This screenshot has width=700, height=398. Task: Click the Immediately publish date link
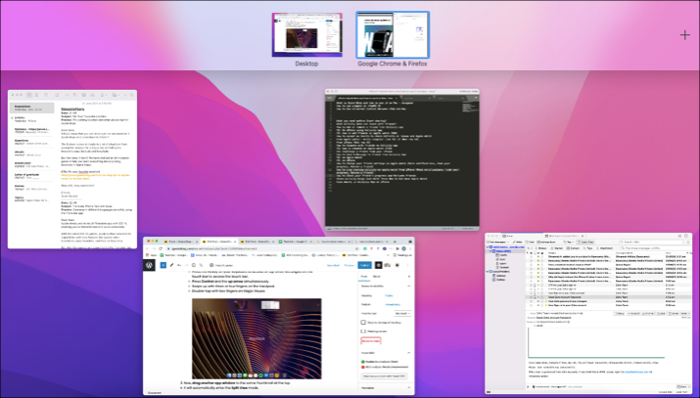click(x=392, y=304)
